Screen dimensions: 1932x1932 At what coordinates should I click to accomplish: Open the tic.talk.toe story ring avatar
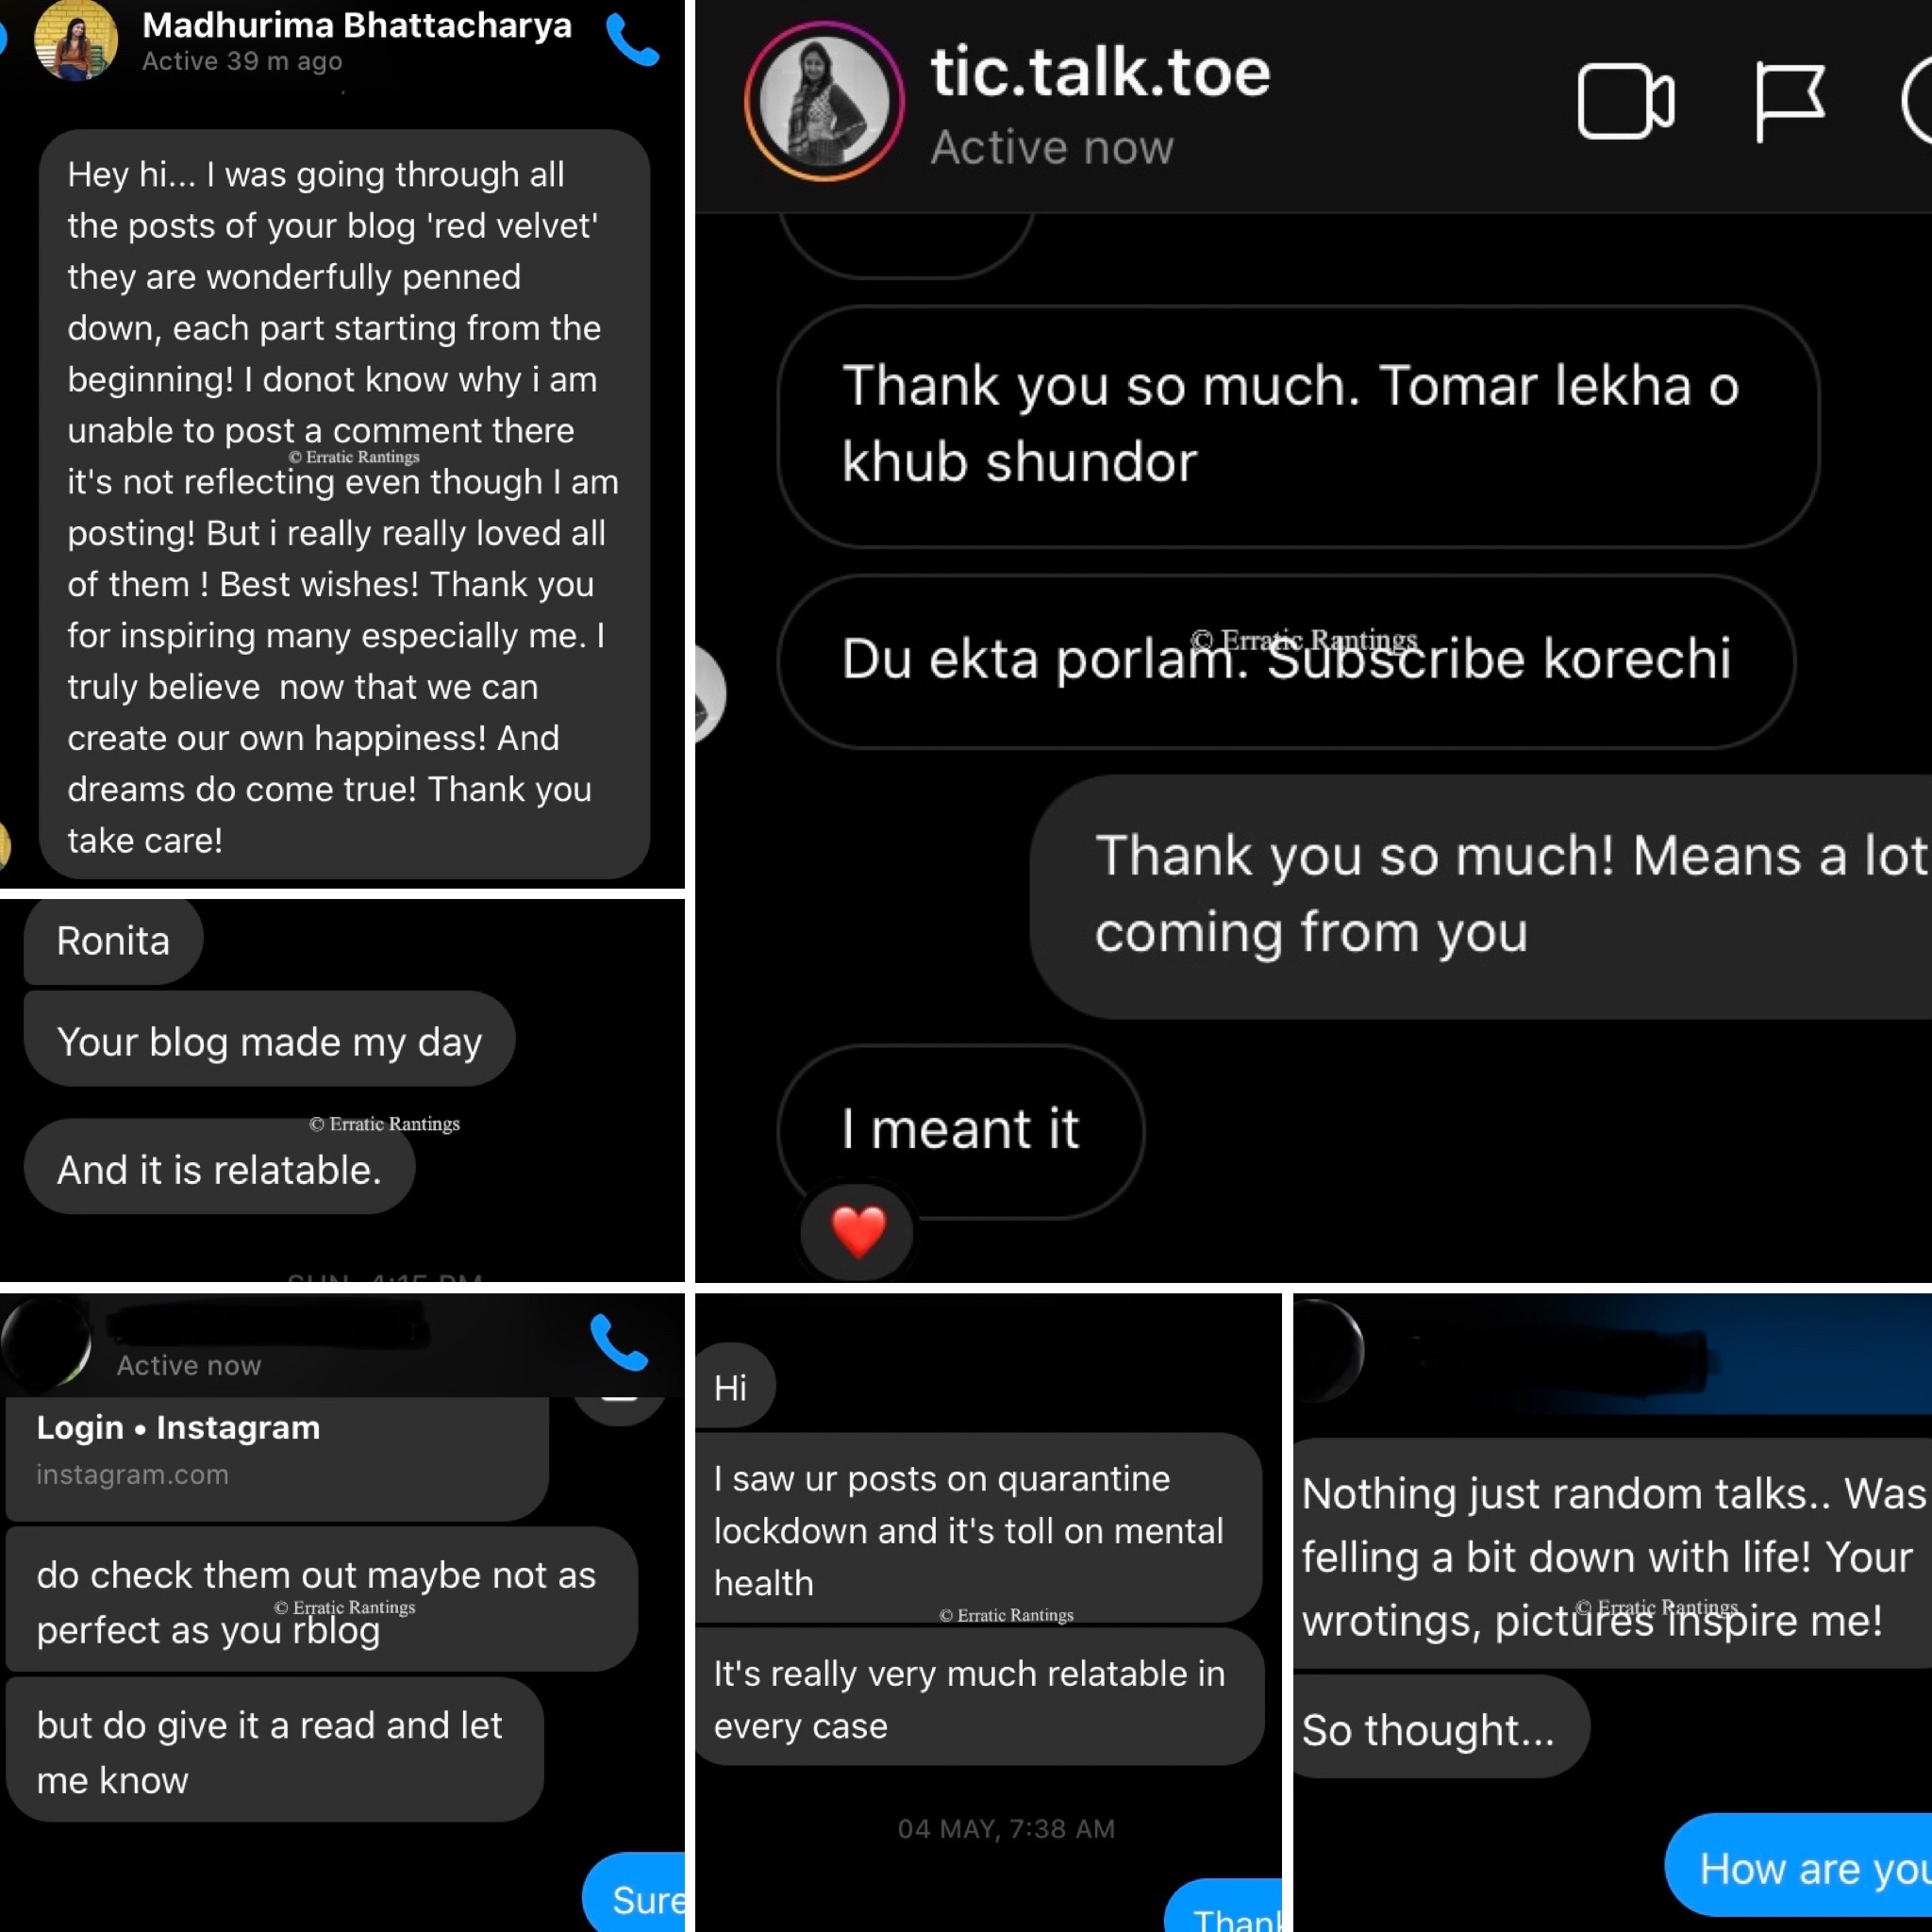coord(824,102)
